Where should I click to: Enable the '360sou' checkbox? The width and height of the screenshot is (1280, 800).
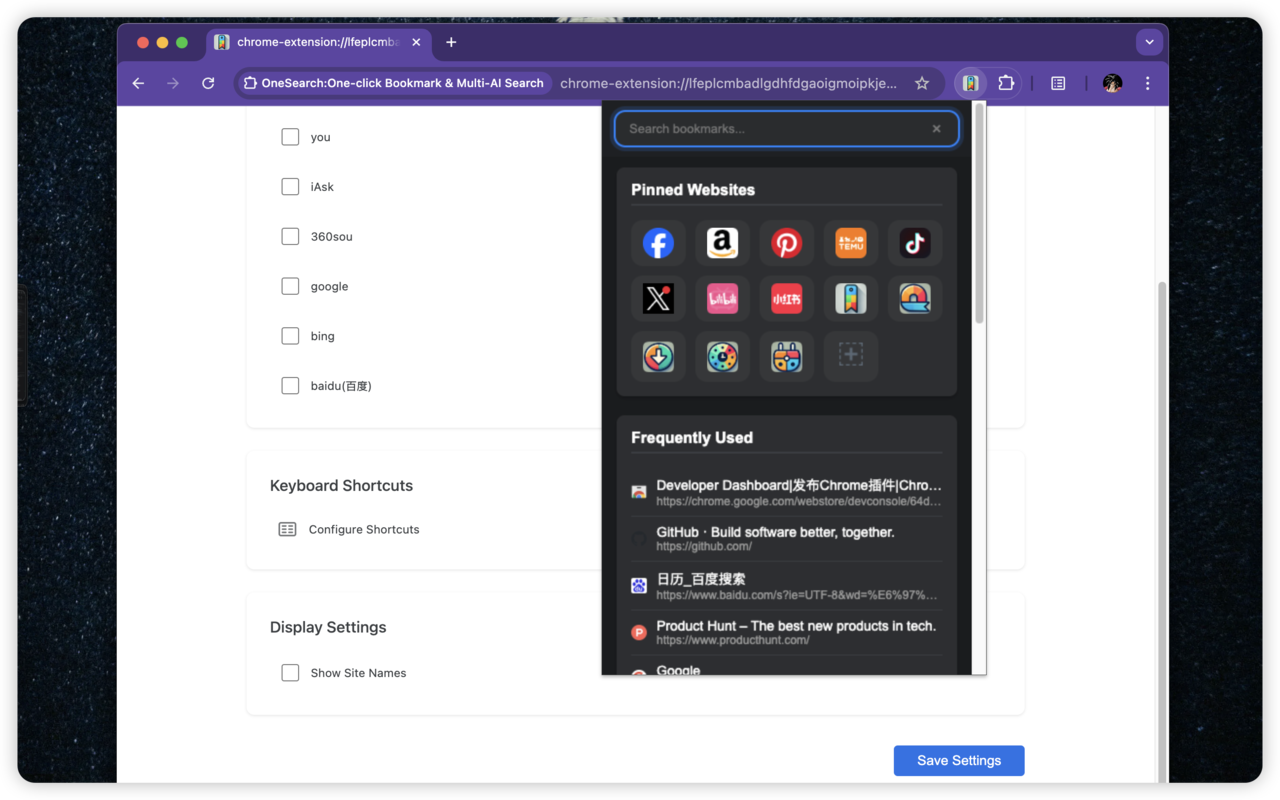point(290,237)
